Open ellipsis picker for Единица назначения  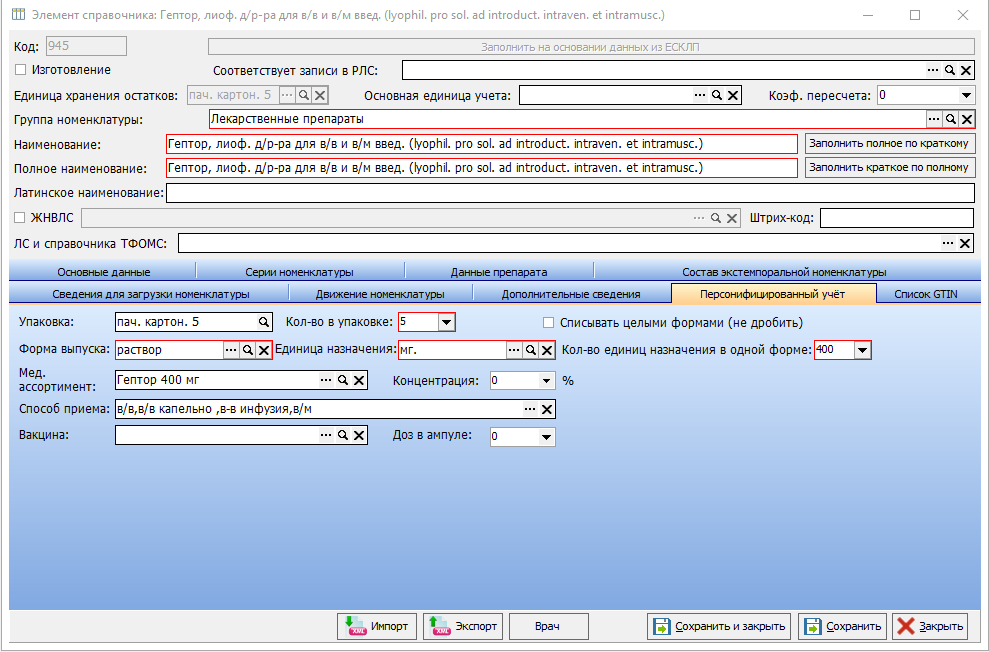[515, 350]
